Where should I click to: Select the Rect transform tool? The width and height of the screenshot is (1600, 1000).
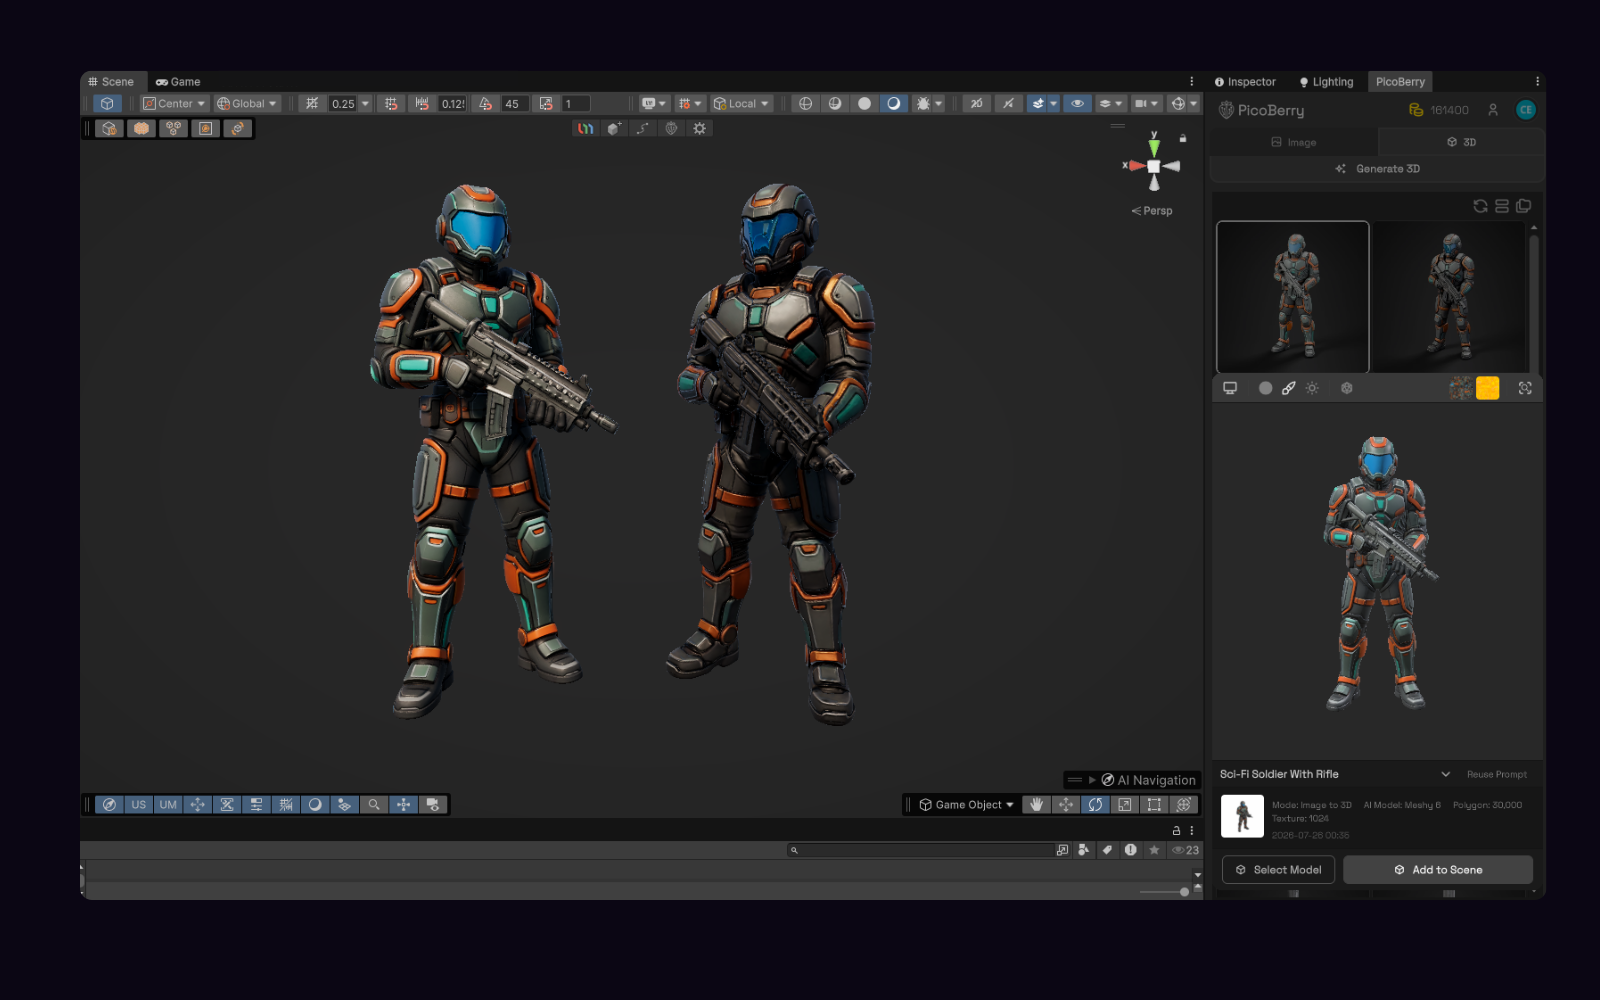coord(1154,804)
